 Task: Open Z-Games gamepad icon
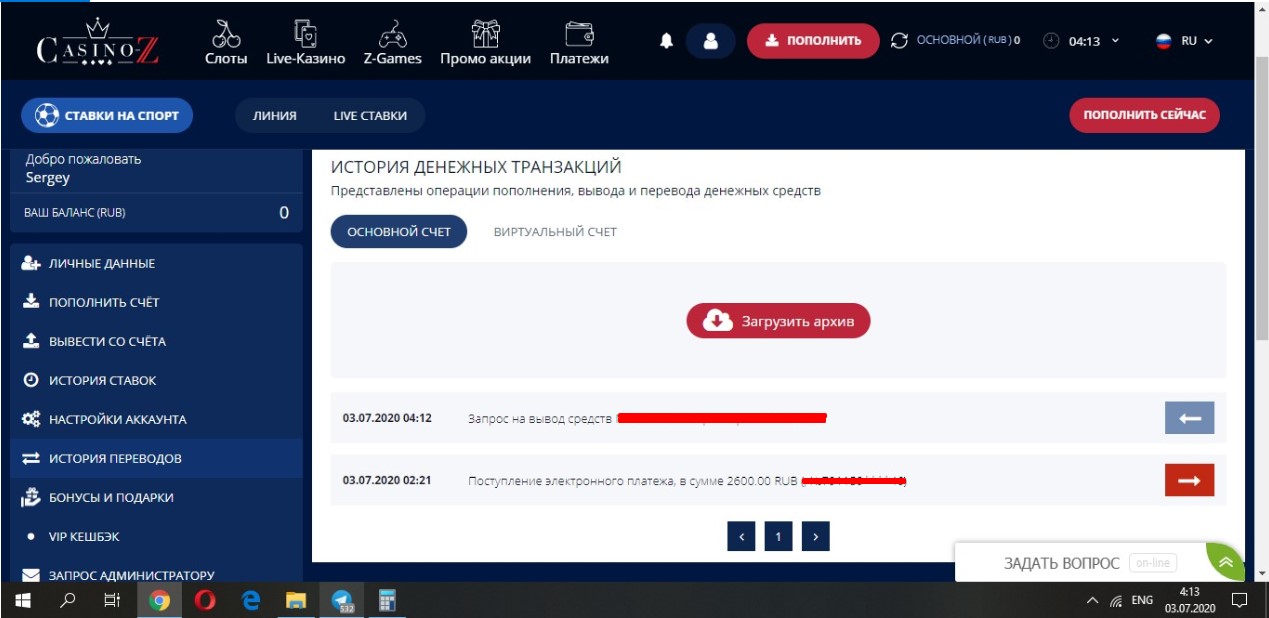[392, 33]
